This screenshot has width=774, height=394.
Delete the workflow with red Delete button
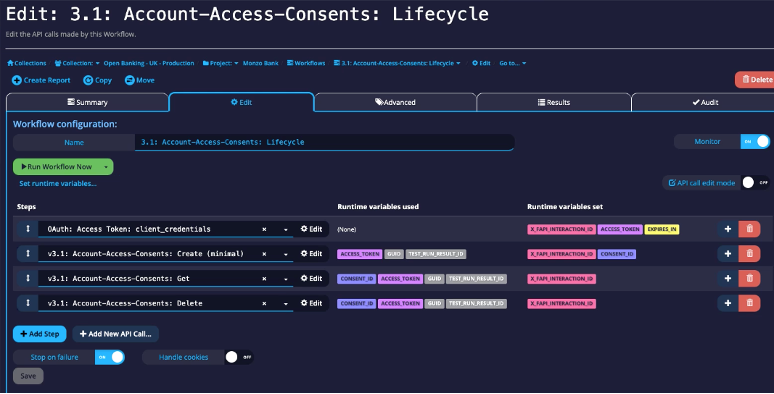[x=756, y=79]
